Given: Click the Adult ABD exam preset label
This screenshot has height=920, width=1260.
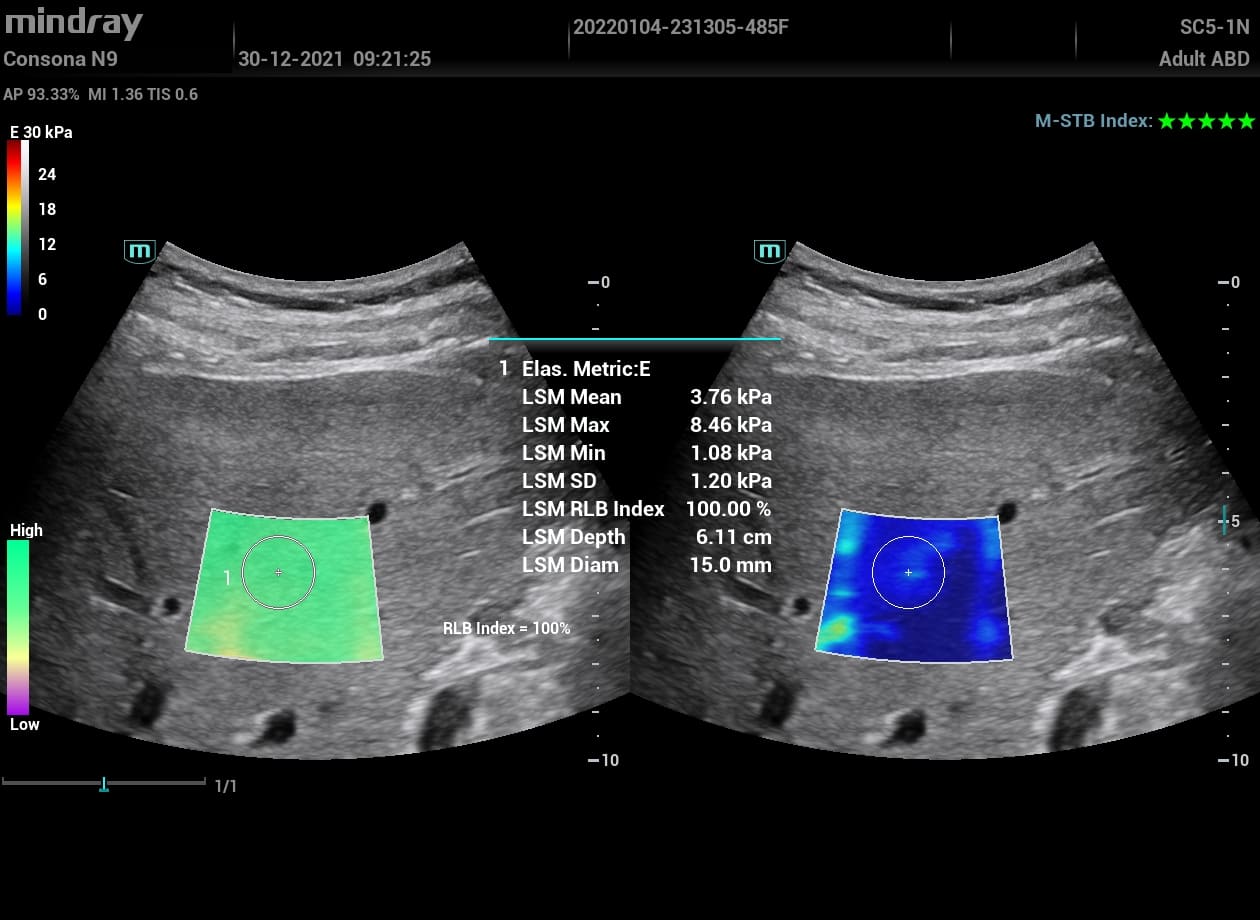Looking at the screenshot, I should point(1203,59).
